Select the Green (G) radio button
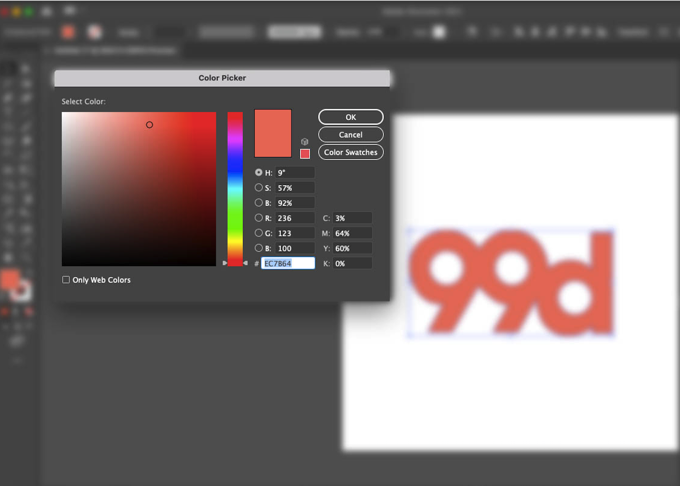 (x=259, y=233)
